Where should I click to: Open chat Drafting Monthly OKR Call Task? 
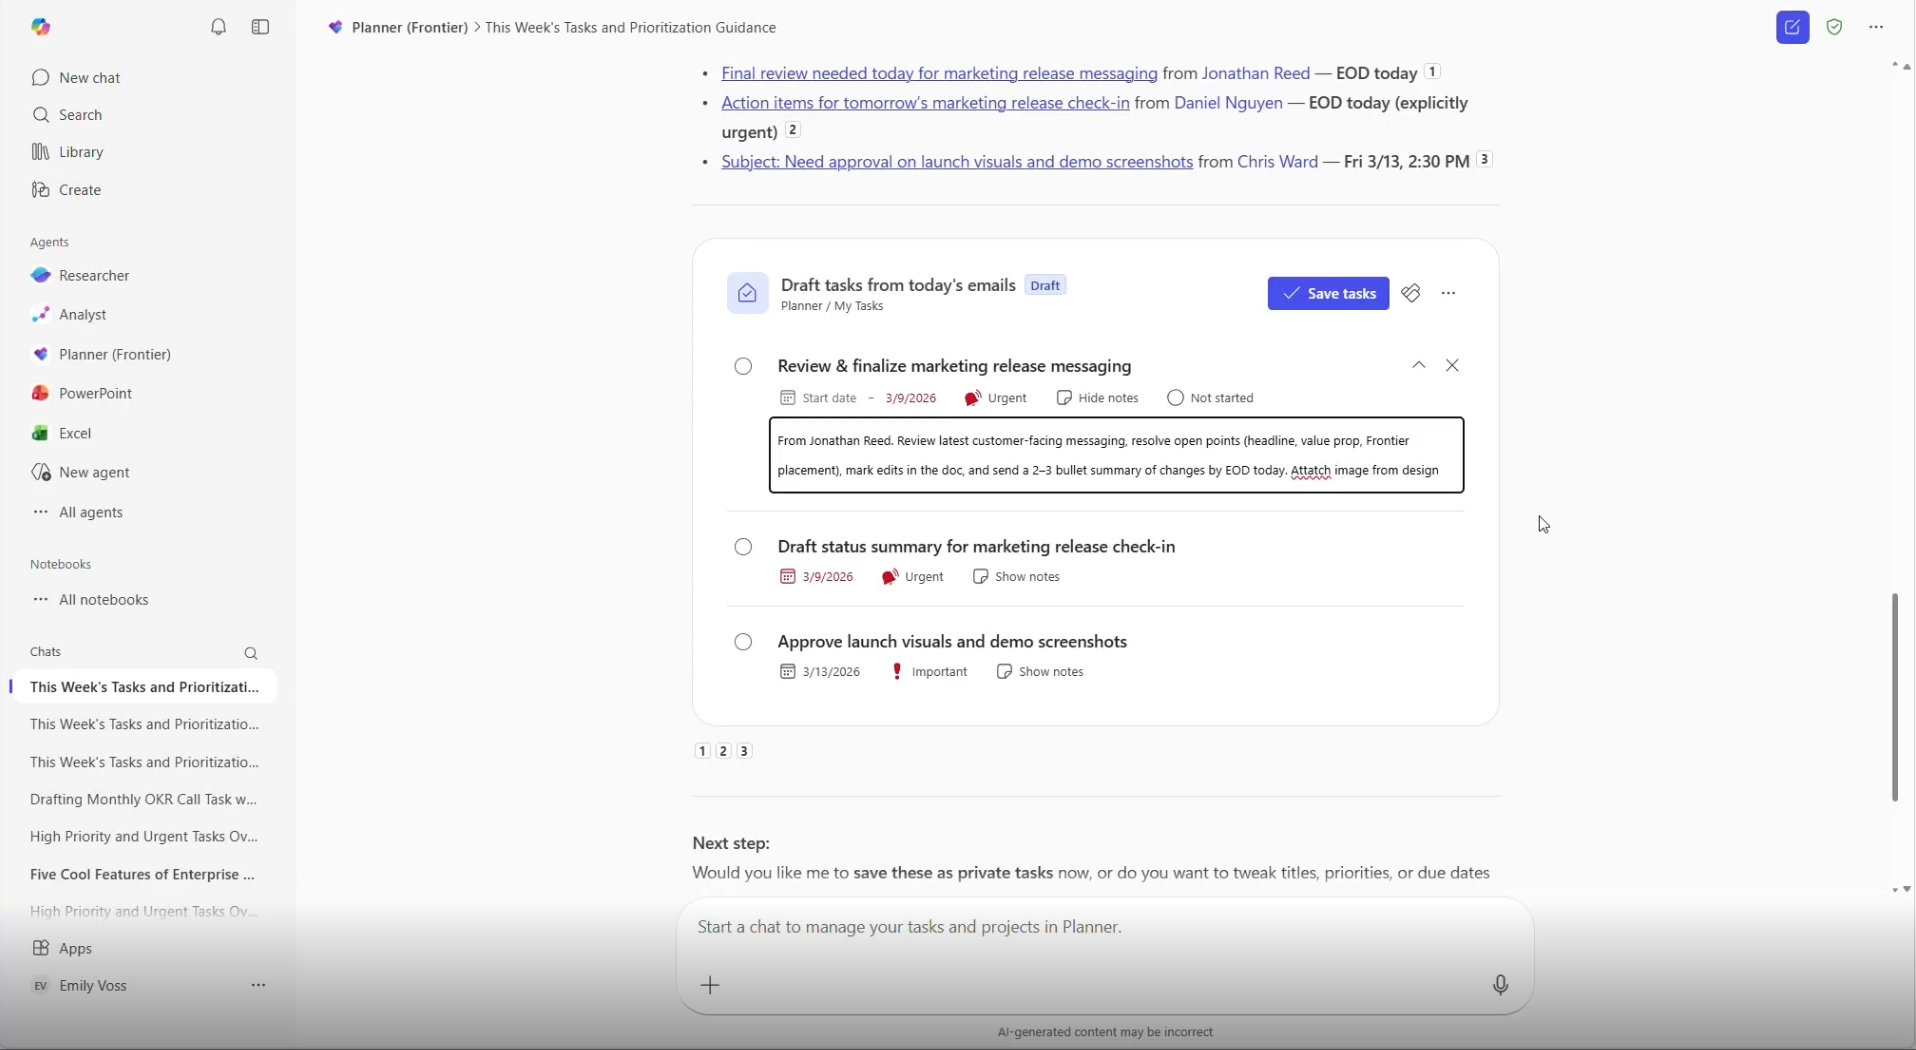144,800
